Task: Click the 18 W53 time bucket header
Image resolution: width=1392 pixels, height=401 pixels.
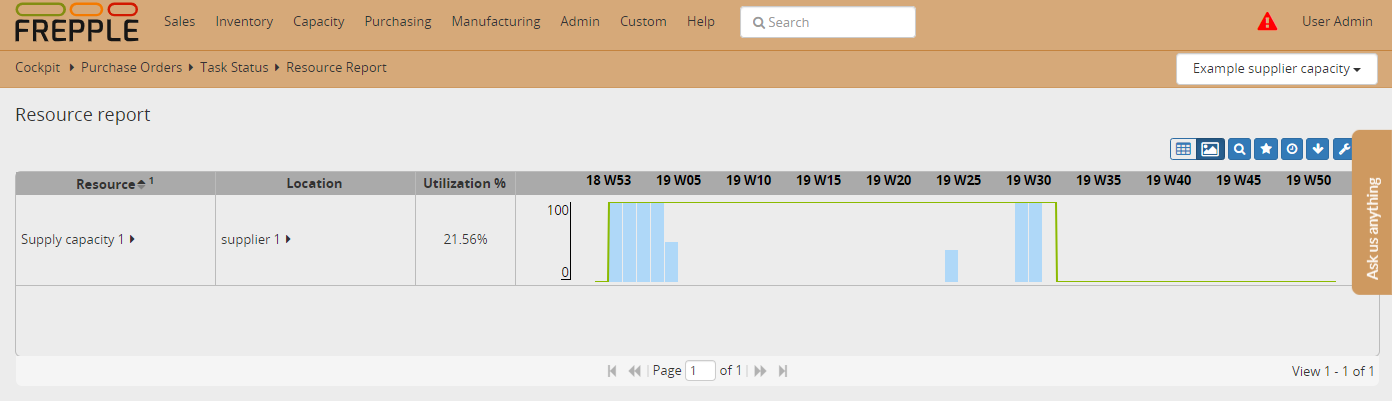Action: (608, 181)
